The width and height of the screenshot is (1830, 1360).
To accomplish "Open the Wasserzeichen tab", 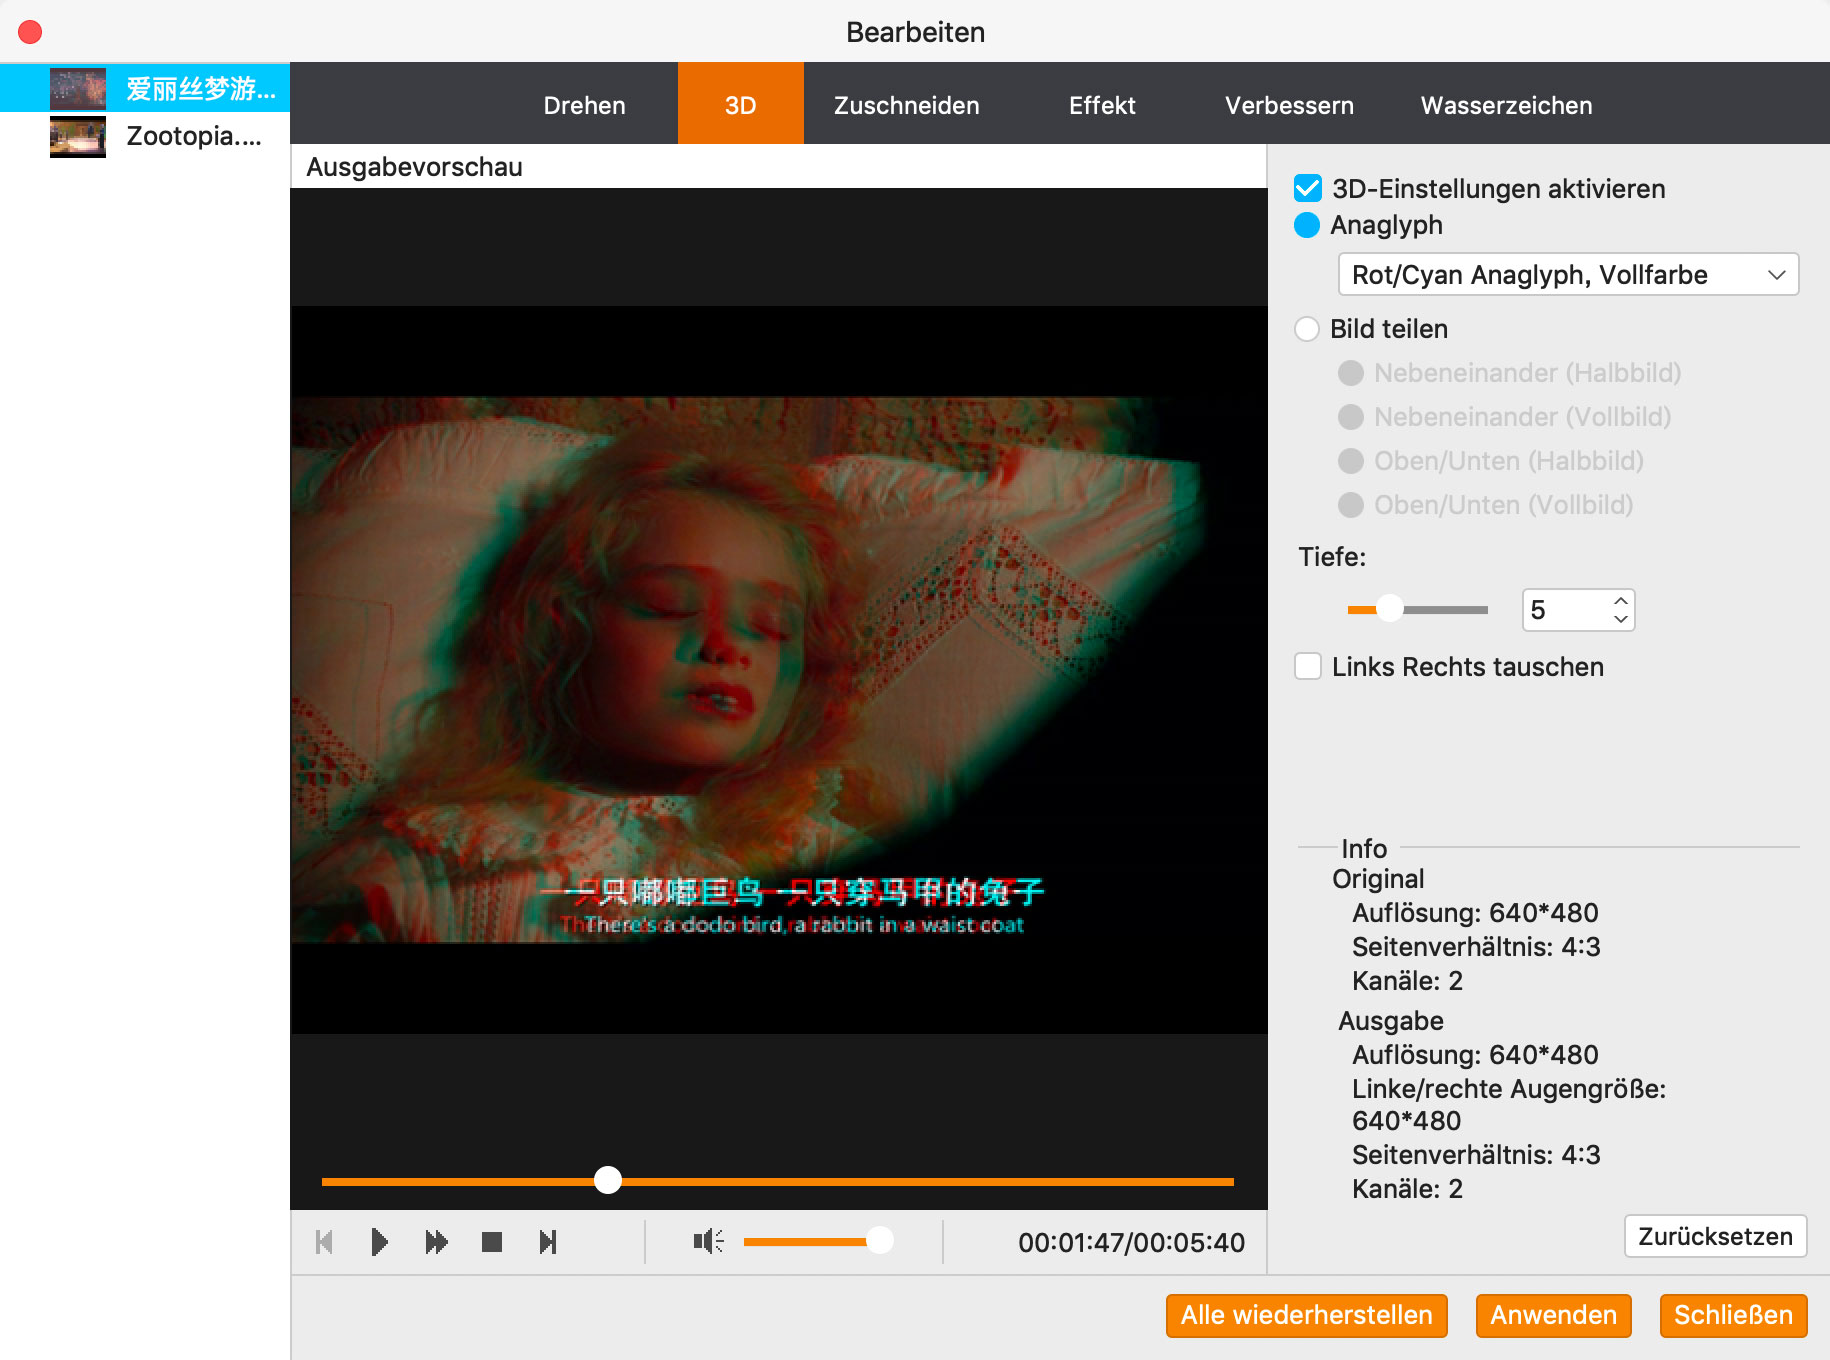I will [1506, 105].
